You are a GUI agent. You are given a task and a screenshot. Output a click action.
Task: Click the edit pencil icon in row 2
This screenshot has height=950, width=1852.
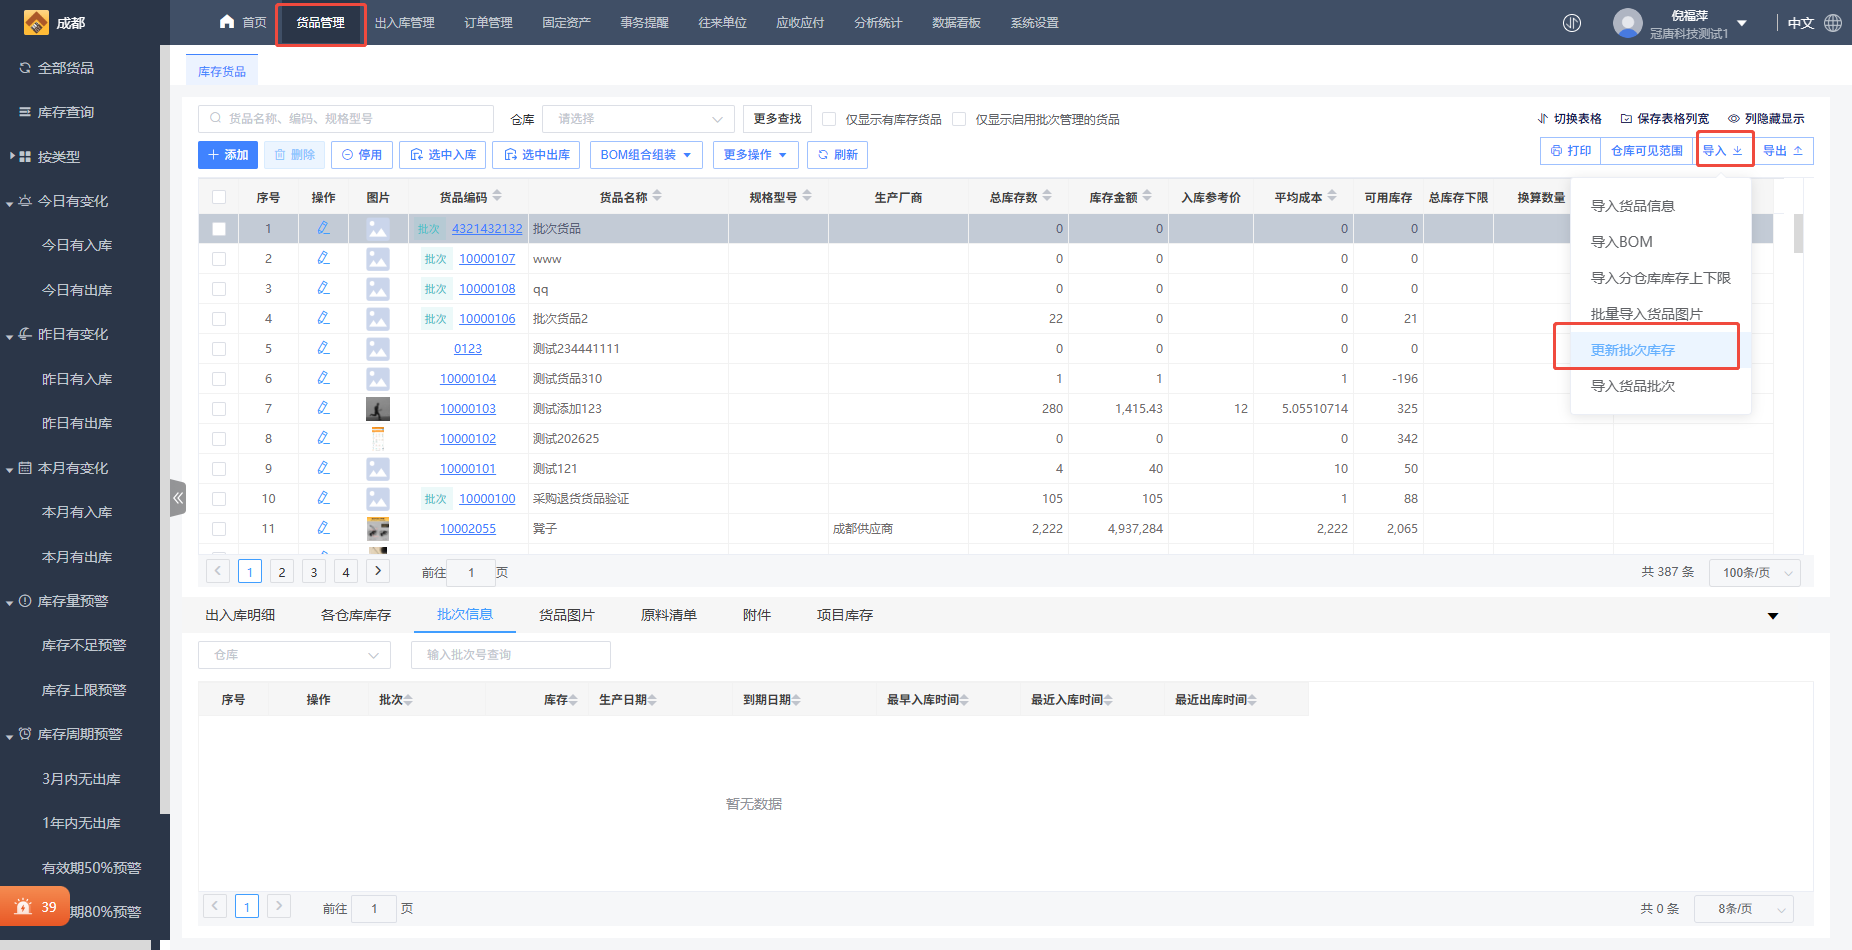pyautogui.click(x=323, y=258)
